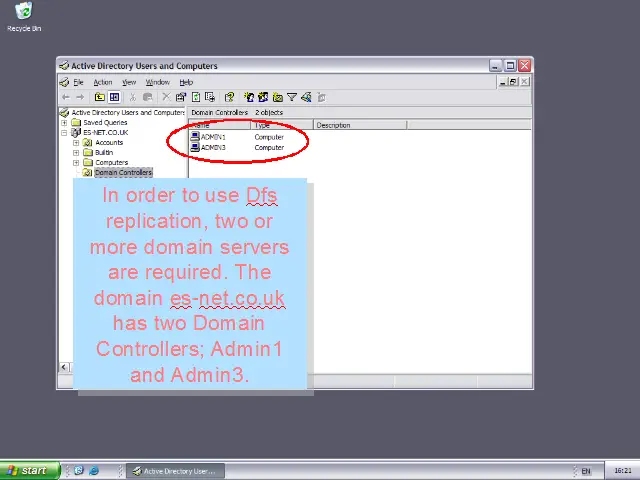
Task: Click the window title bar icon
Action: click(64, 66)
